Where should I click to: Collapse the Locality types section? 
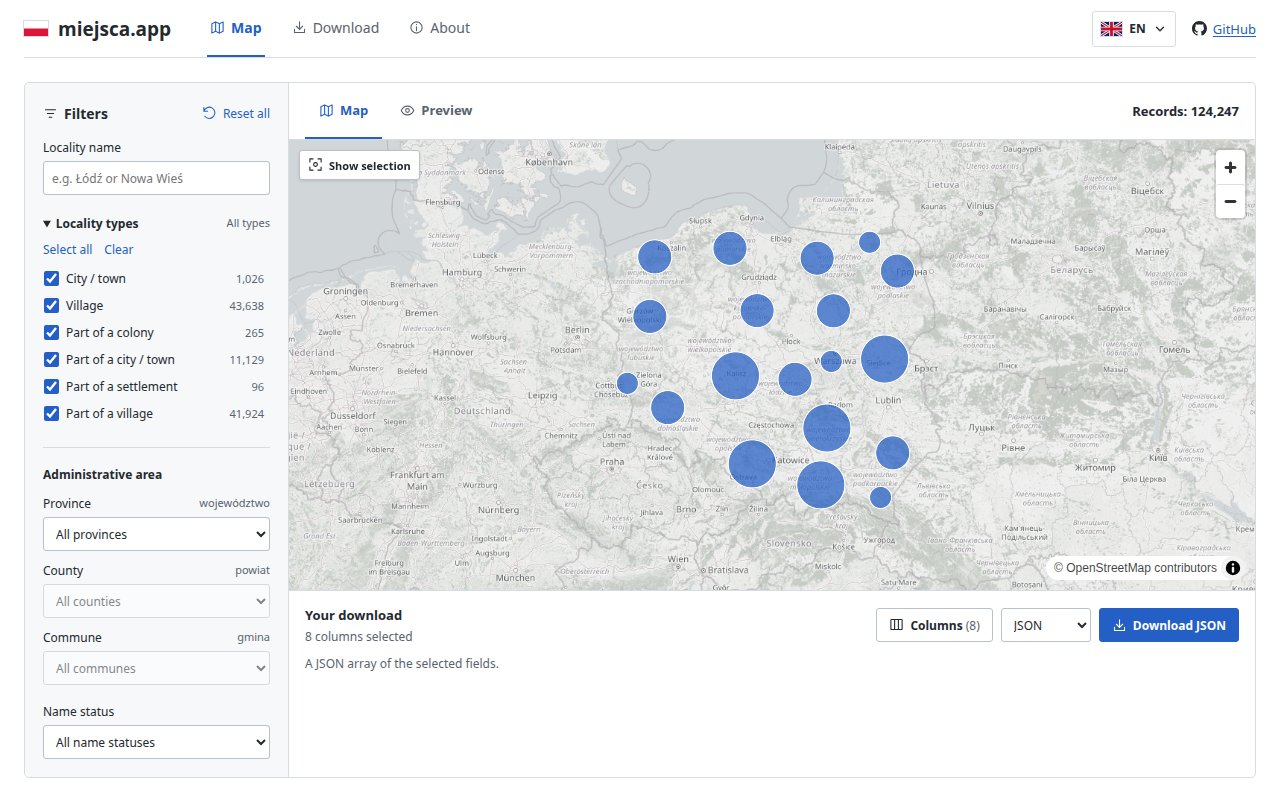coord(91,223)
